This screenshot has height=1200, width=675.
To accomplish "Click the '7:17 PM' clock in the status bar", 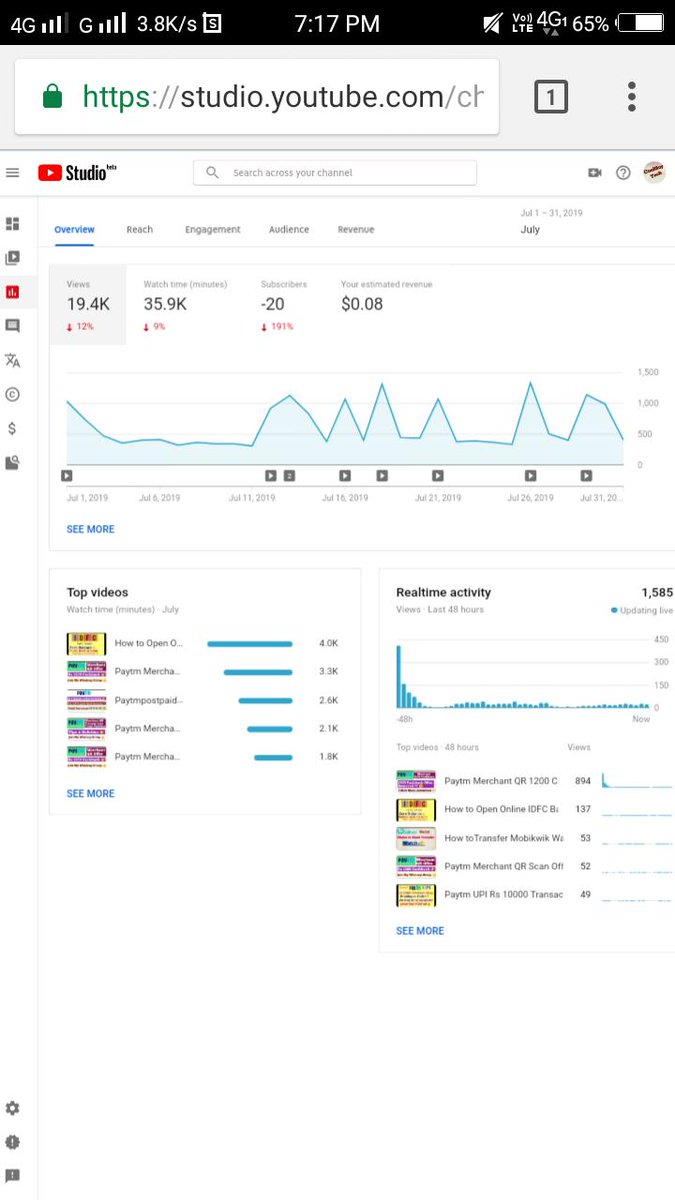I will point(337,23).
